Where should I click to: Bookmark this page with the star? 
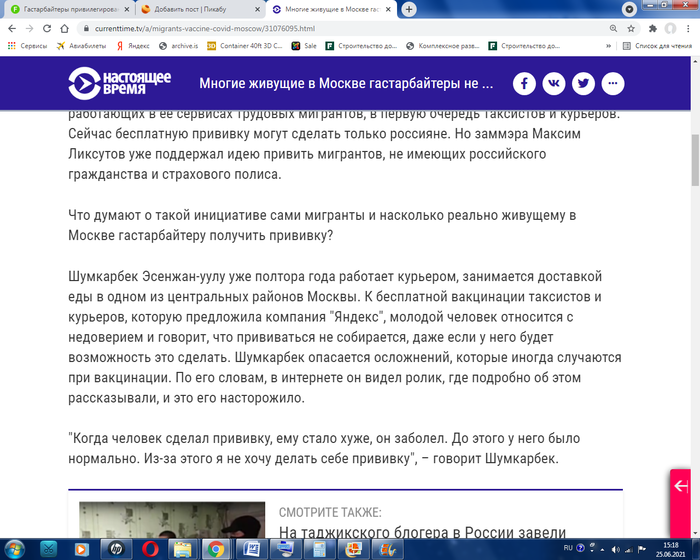631,29
